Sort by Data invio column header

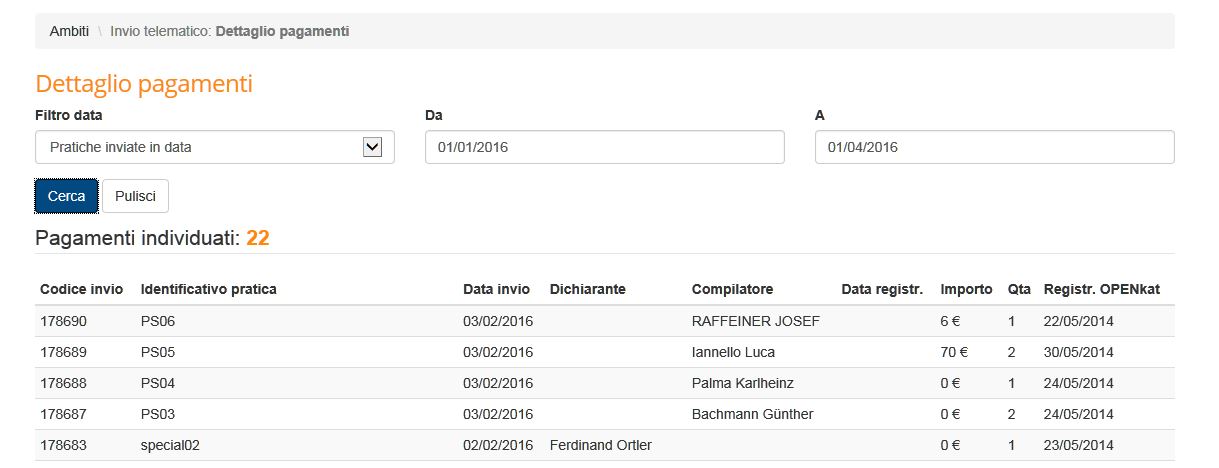point(496,289)
